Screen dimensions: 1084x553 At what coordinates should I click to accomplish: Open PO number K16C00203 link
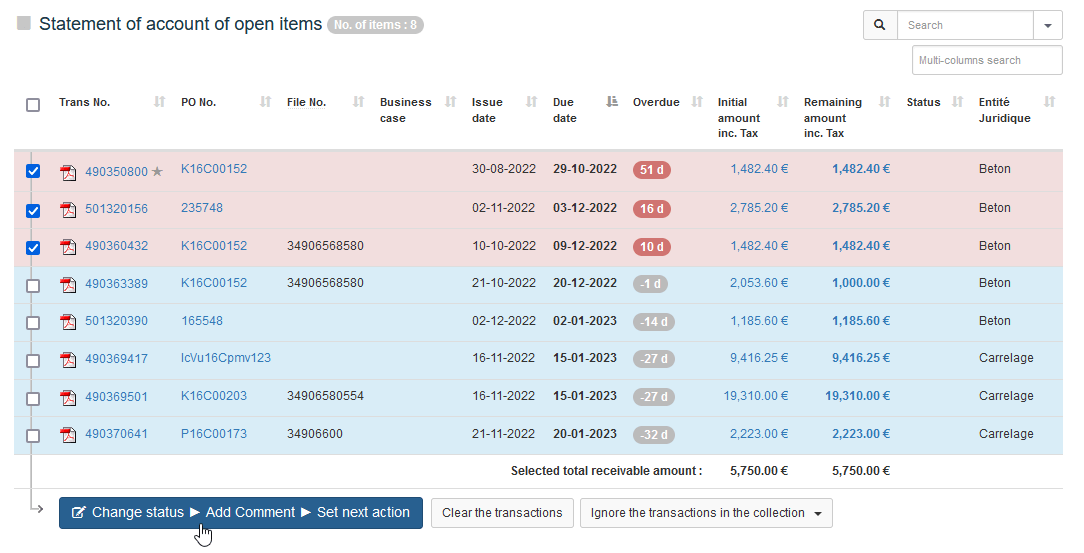click(213, 396)
